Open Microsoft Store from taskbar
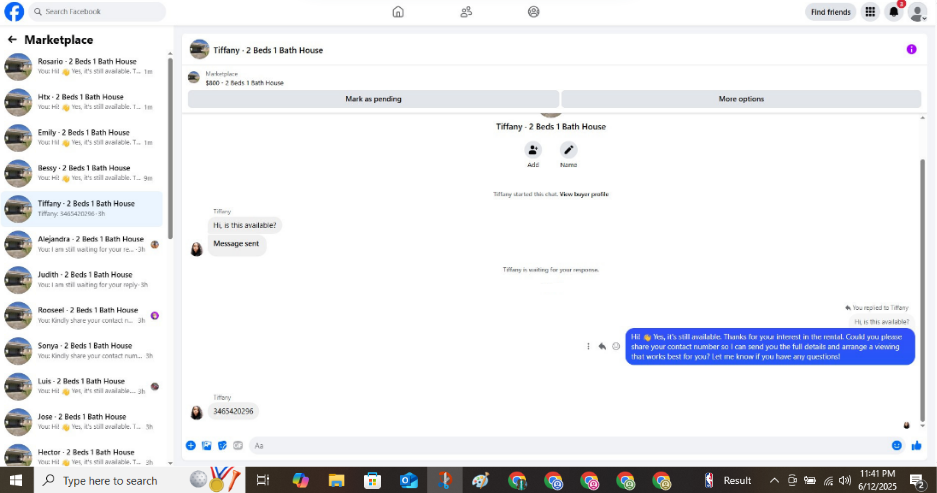This screenshot has height=493, width=937. (x=372, y=480)
